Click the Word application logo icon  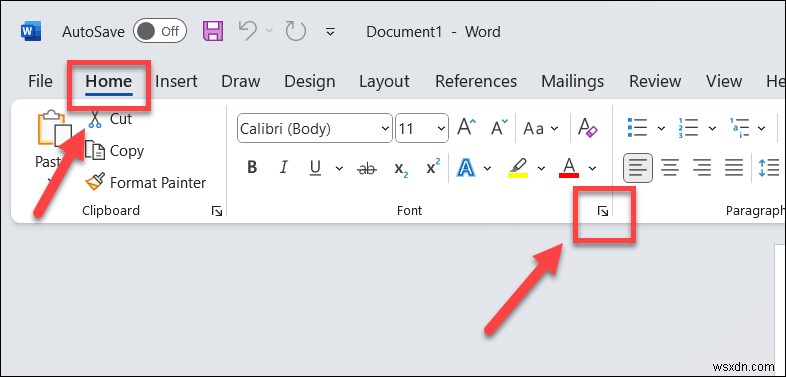click(31, 32)
